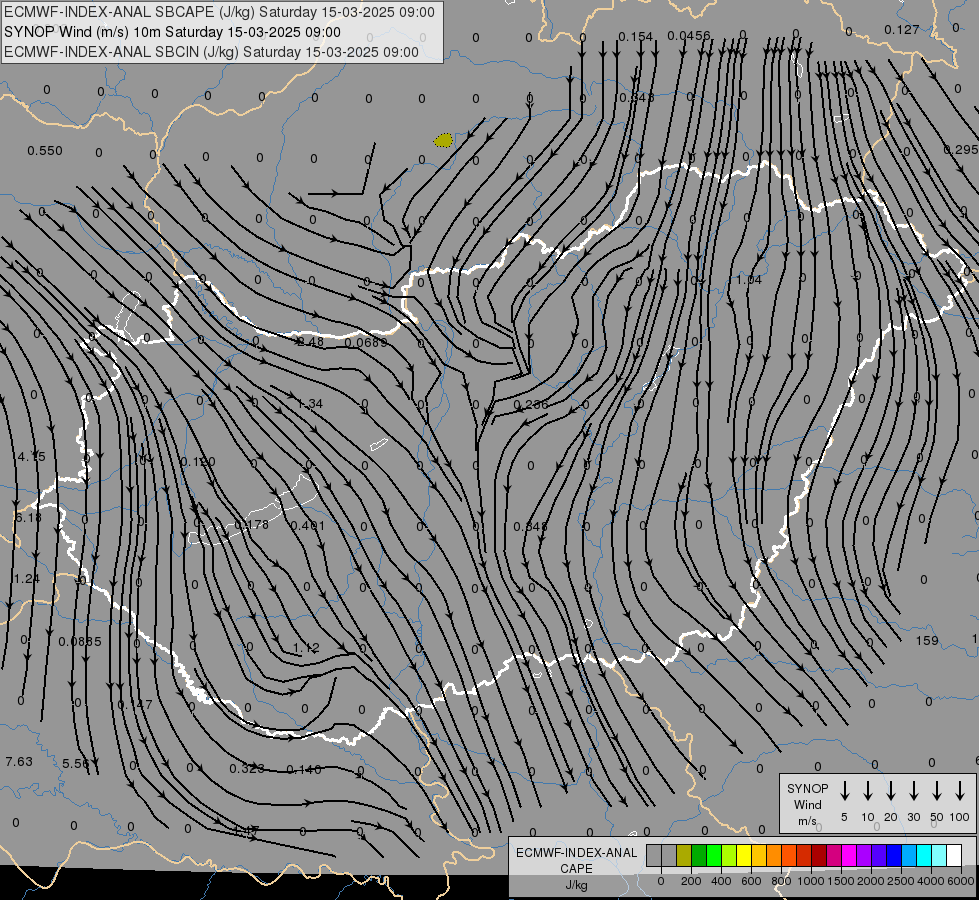
Task: Click the 10 m/s wind arrow in legend
Action: point(868,791)
